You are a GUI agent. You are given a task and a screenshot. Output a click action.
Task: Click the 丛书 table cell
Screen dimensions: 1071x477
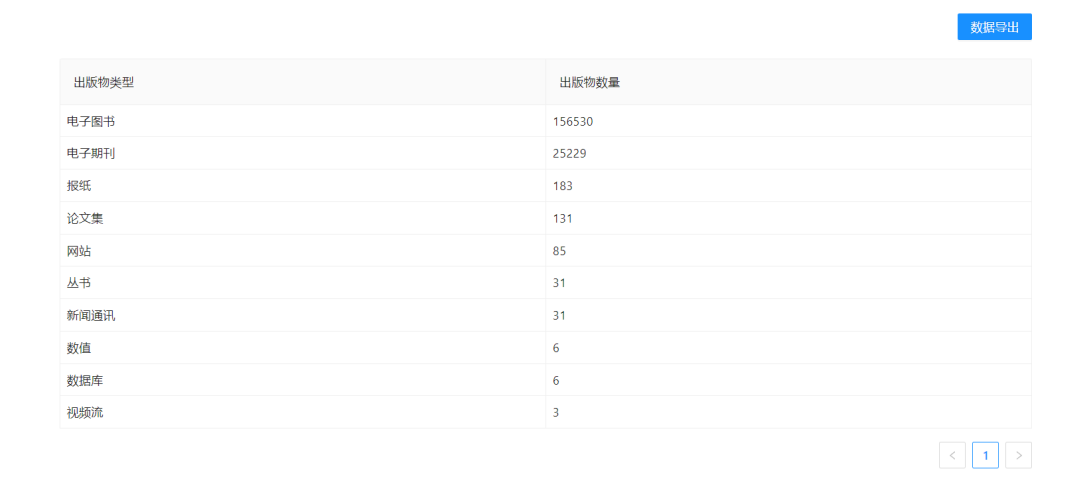[x=79, y=283]
